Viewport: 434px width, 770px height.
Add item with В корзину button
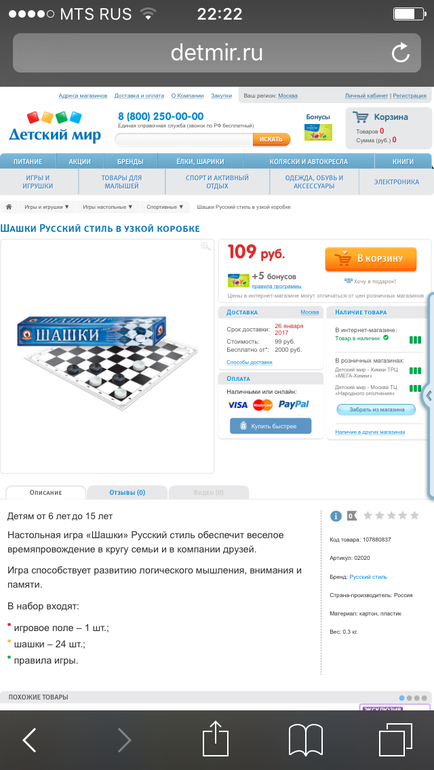click(x=371, y=259)
